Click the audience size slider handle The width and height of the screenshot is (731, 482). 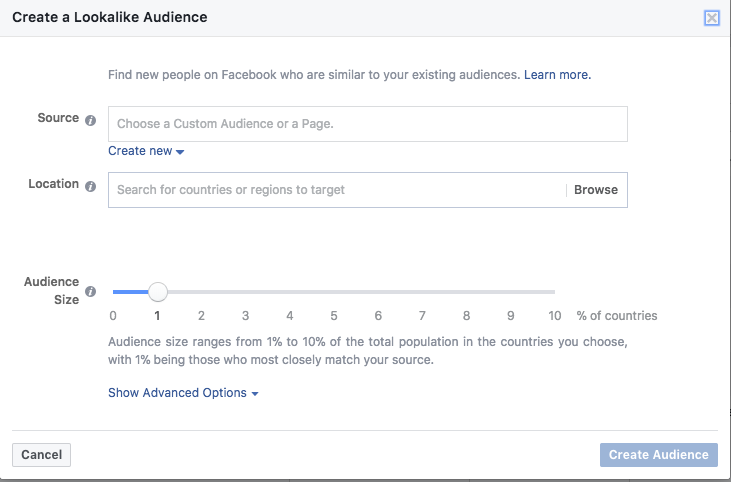pos(157,292)
